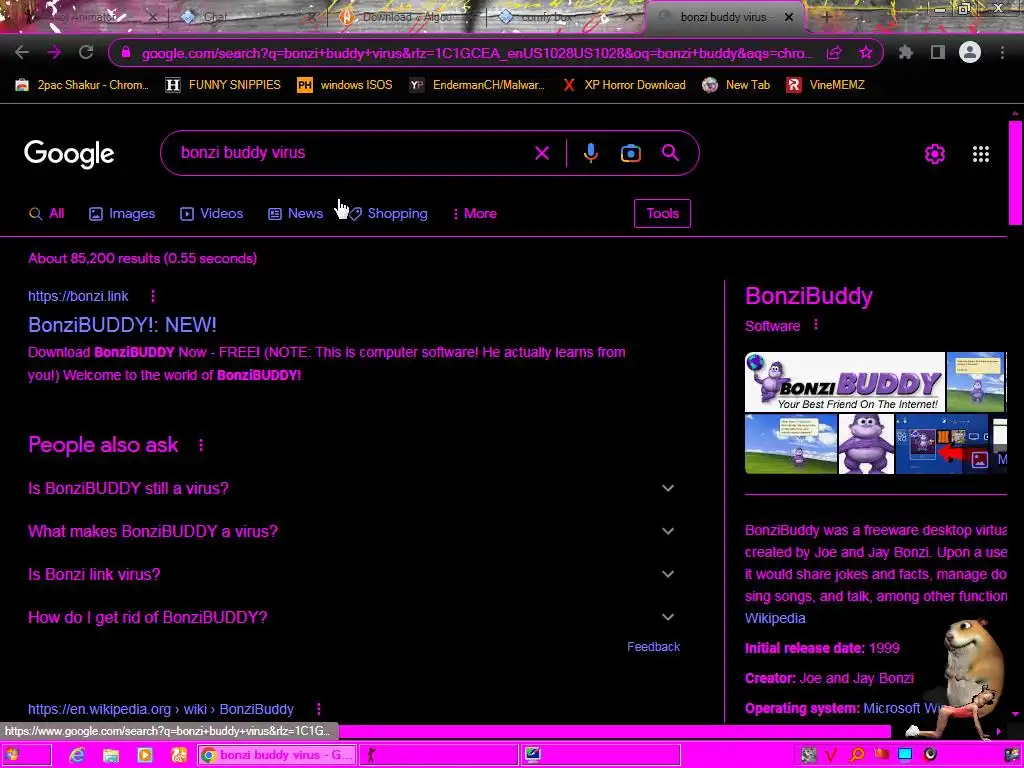
Task: Open options dots next to bonzi.link result
Action: tap(153, 296)
